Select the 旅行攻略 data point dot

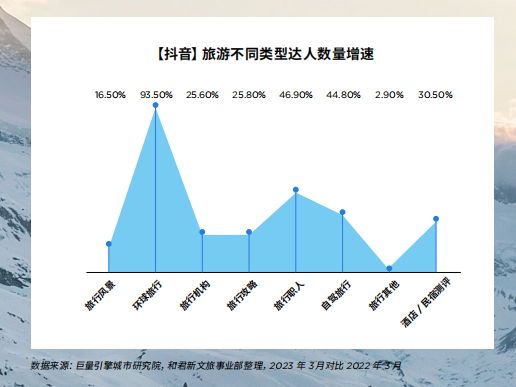pyautogui.click(x=249, y=232)
